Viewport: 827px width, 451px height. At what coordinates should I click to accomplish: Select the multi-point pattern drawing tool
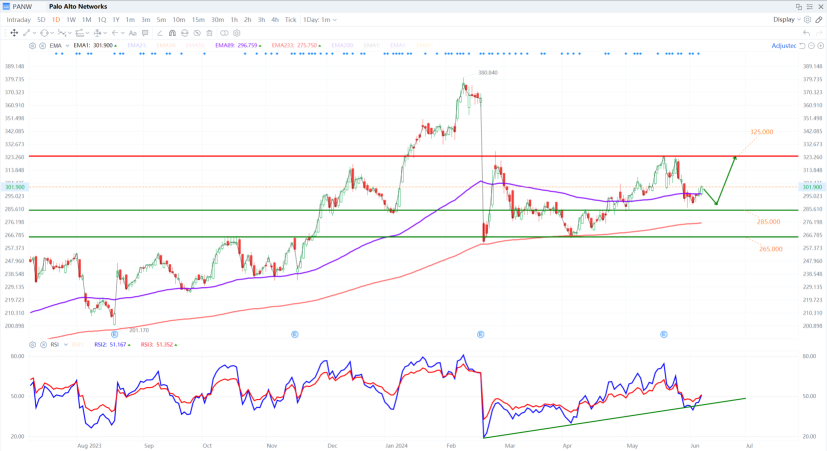62,33
